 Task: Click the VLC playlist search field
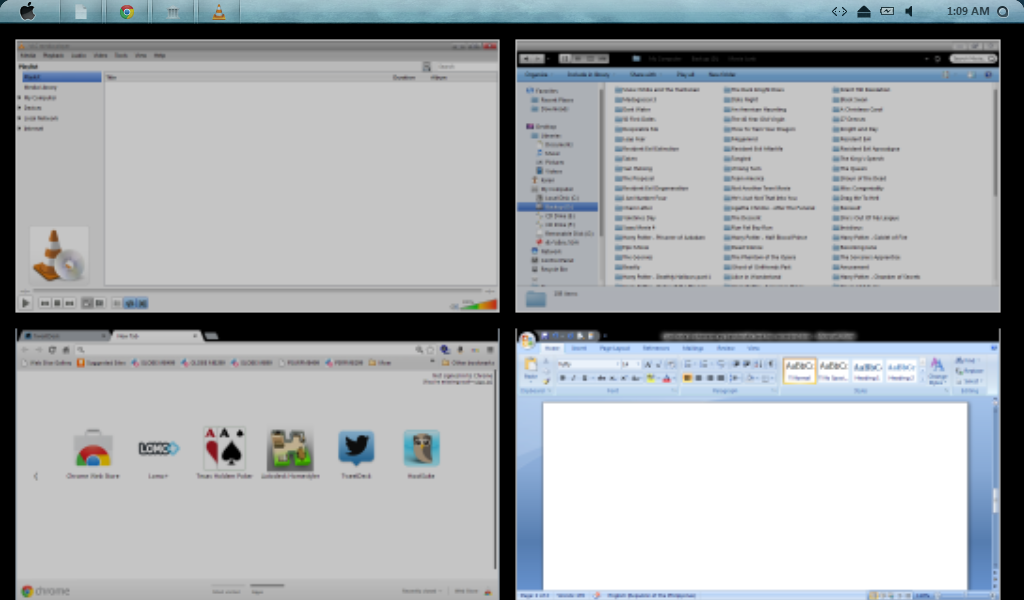click(x=466, y=66)
